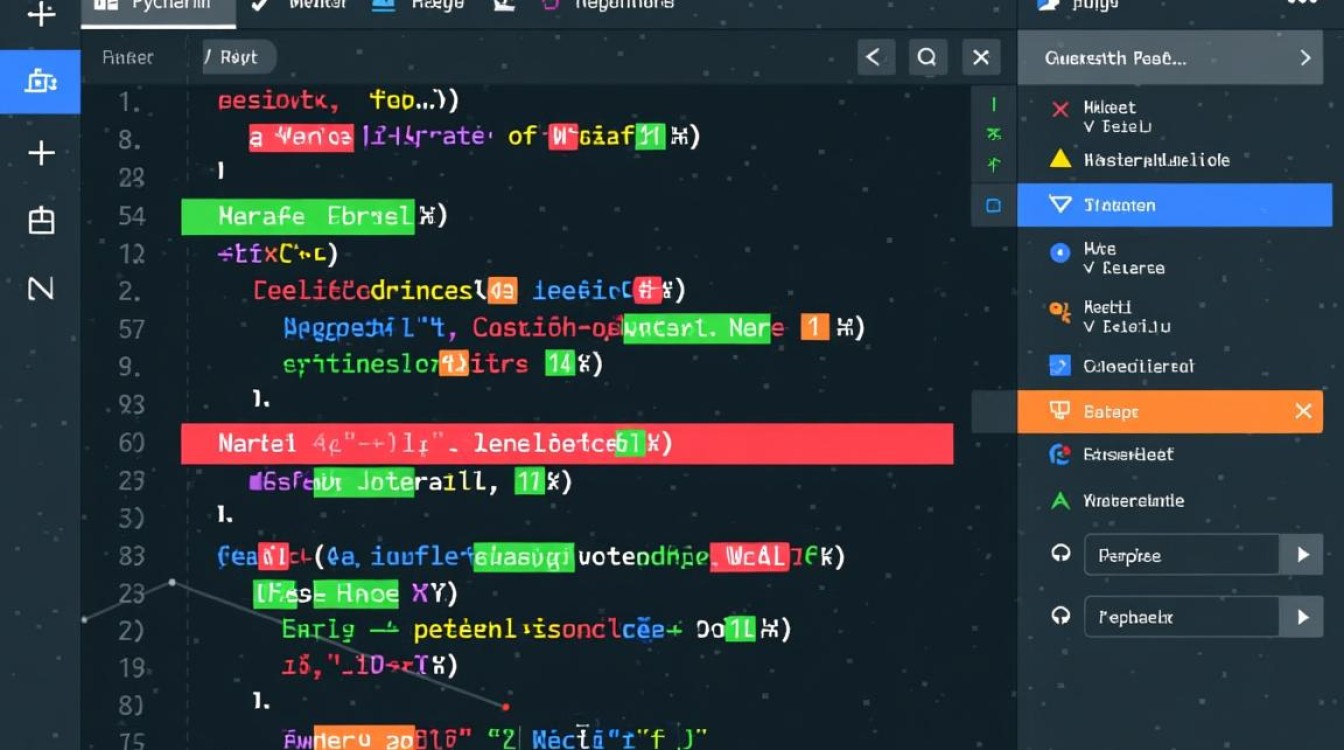Click line number 54 in the gutter
The height and width of the screenshot is (750, 1344).
tap(131, 215)
